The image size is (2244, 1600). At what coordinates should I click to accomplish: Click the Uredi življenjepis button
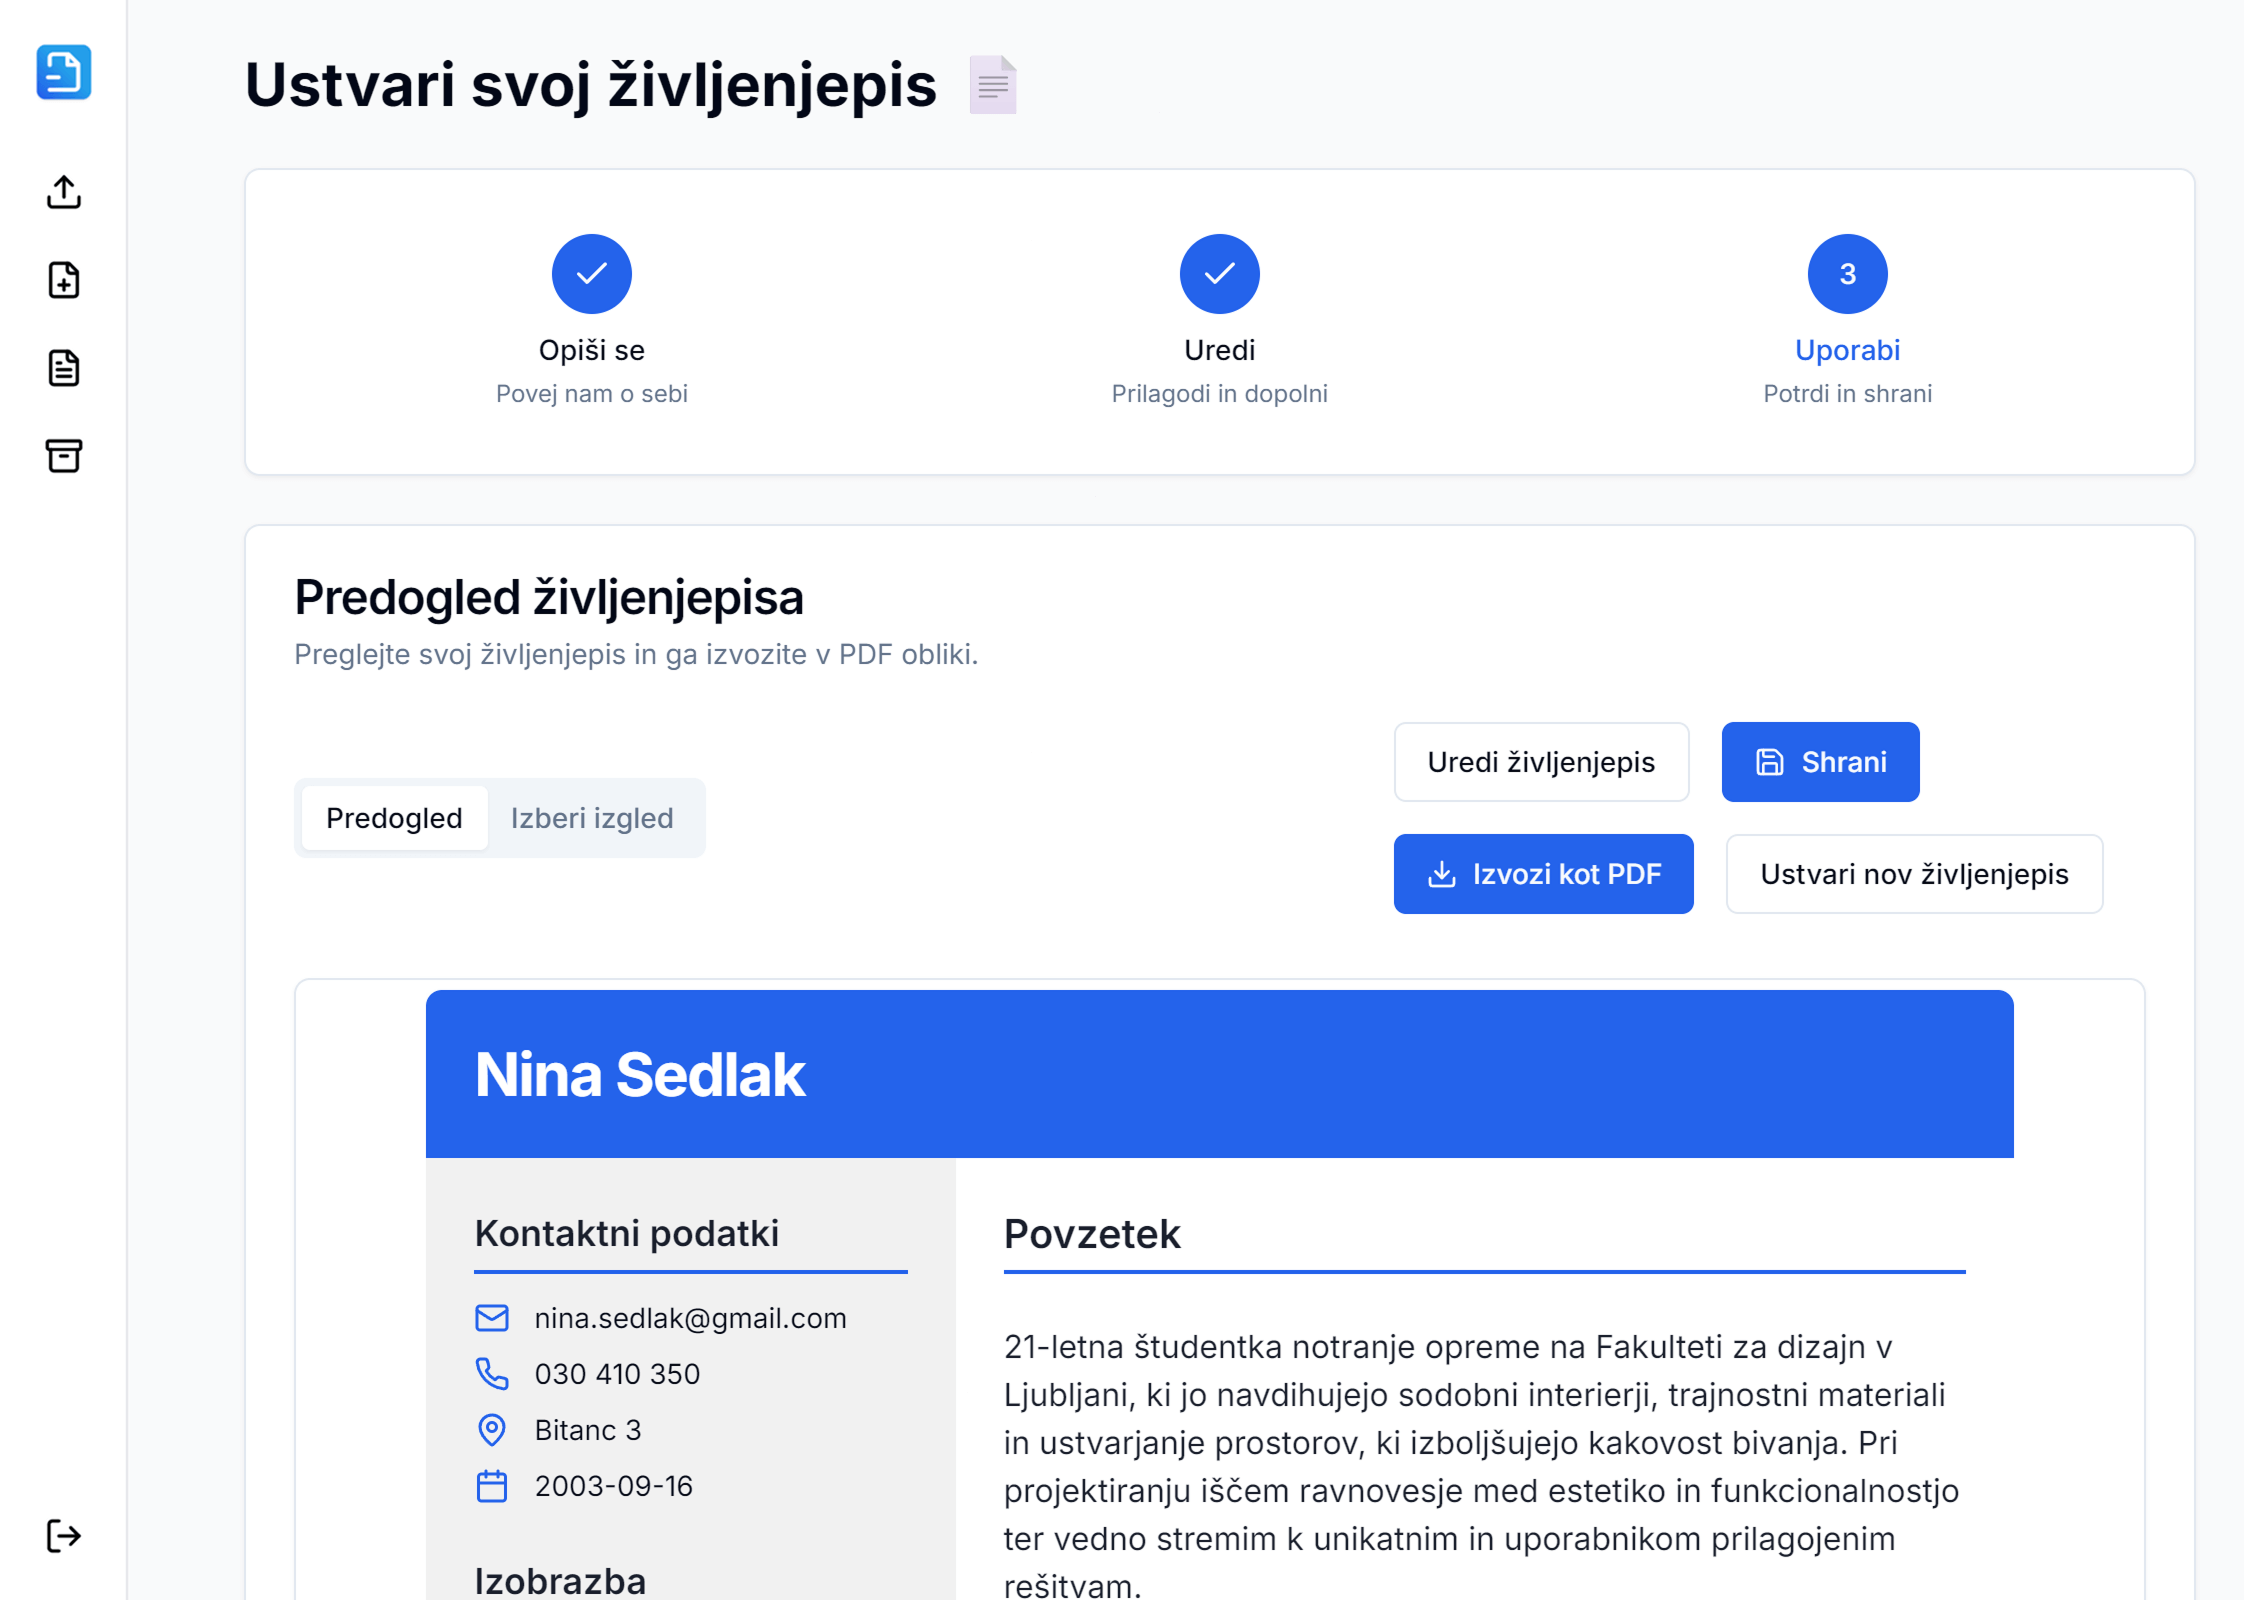coord(1541,762)
